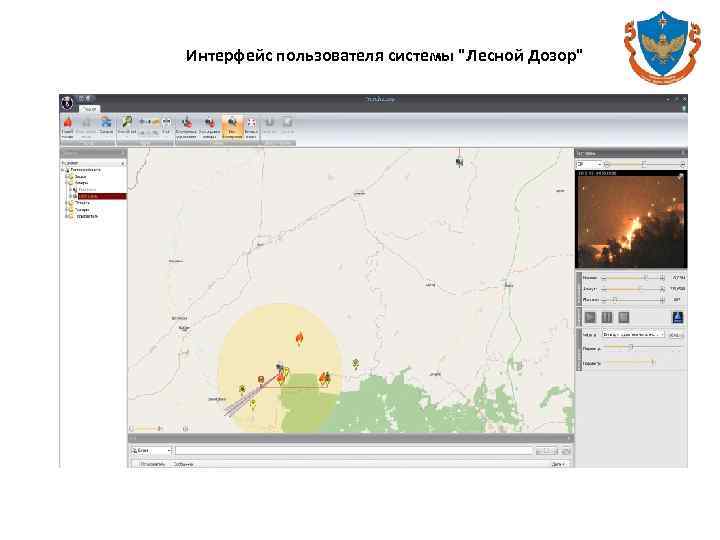720x540 pixels.
Task: Adjust the Масштаб zoom slider
Action: click(x=633, y=300)
